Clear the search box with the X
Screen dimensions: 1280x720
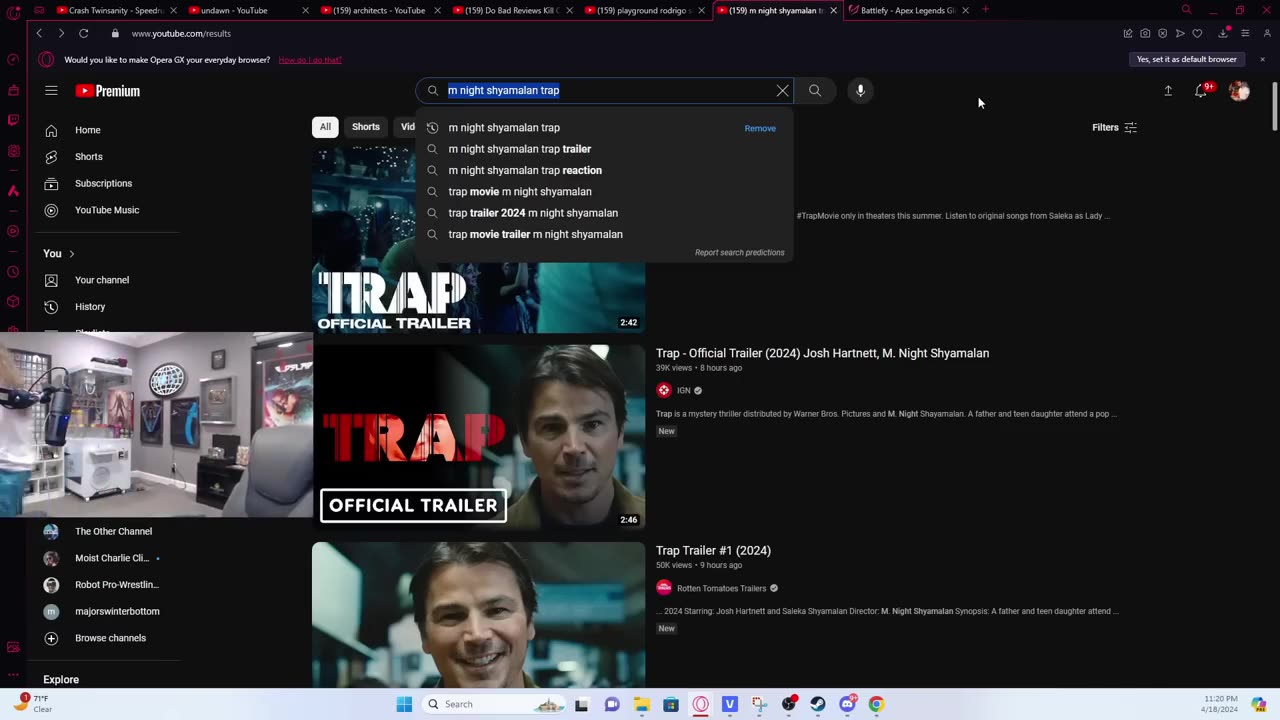782,91
